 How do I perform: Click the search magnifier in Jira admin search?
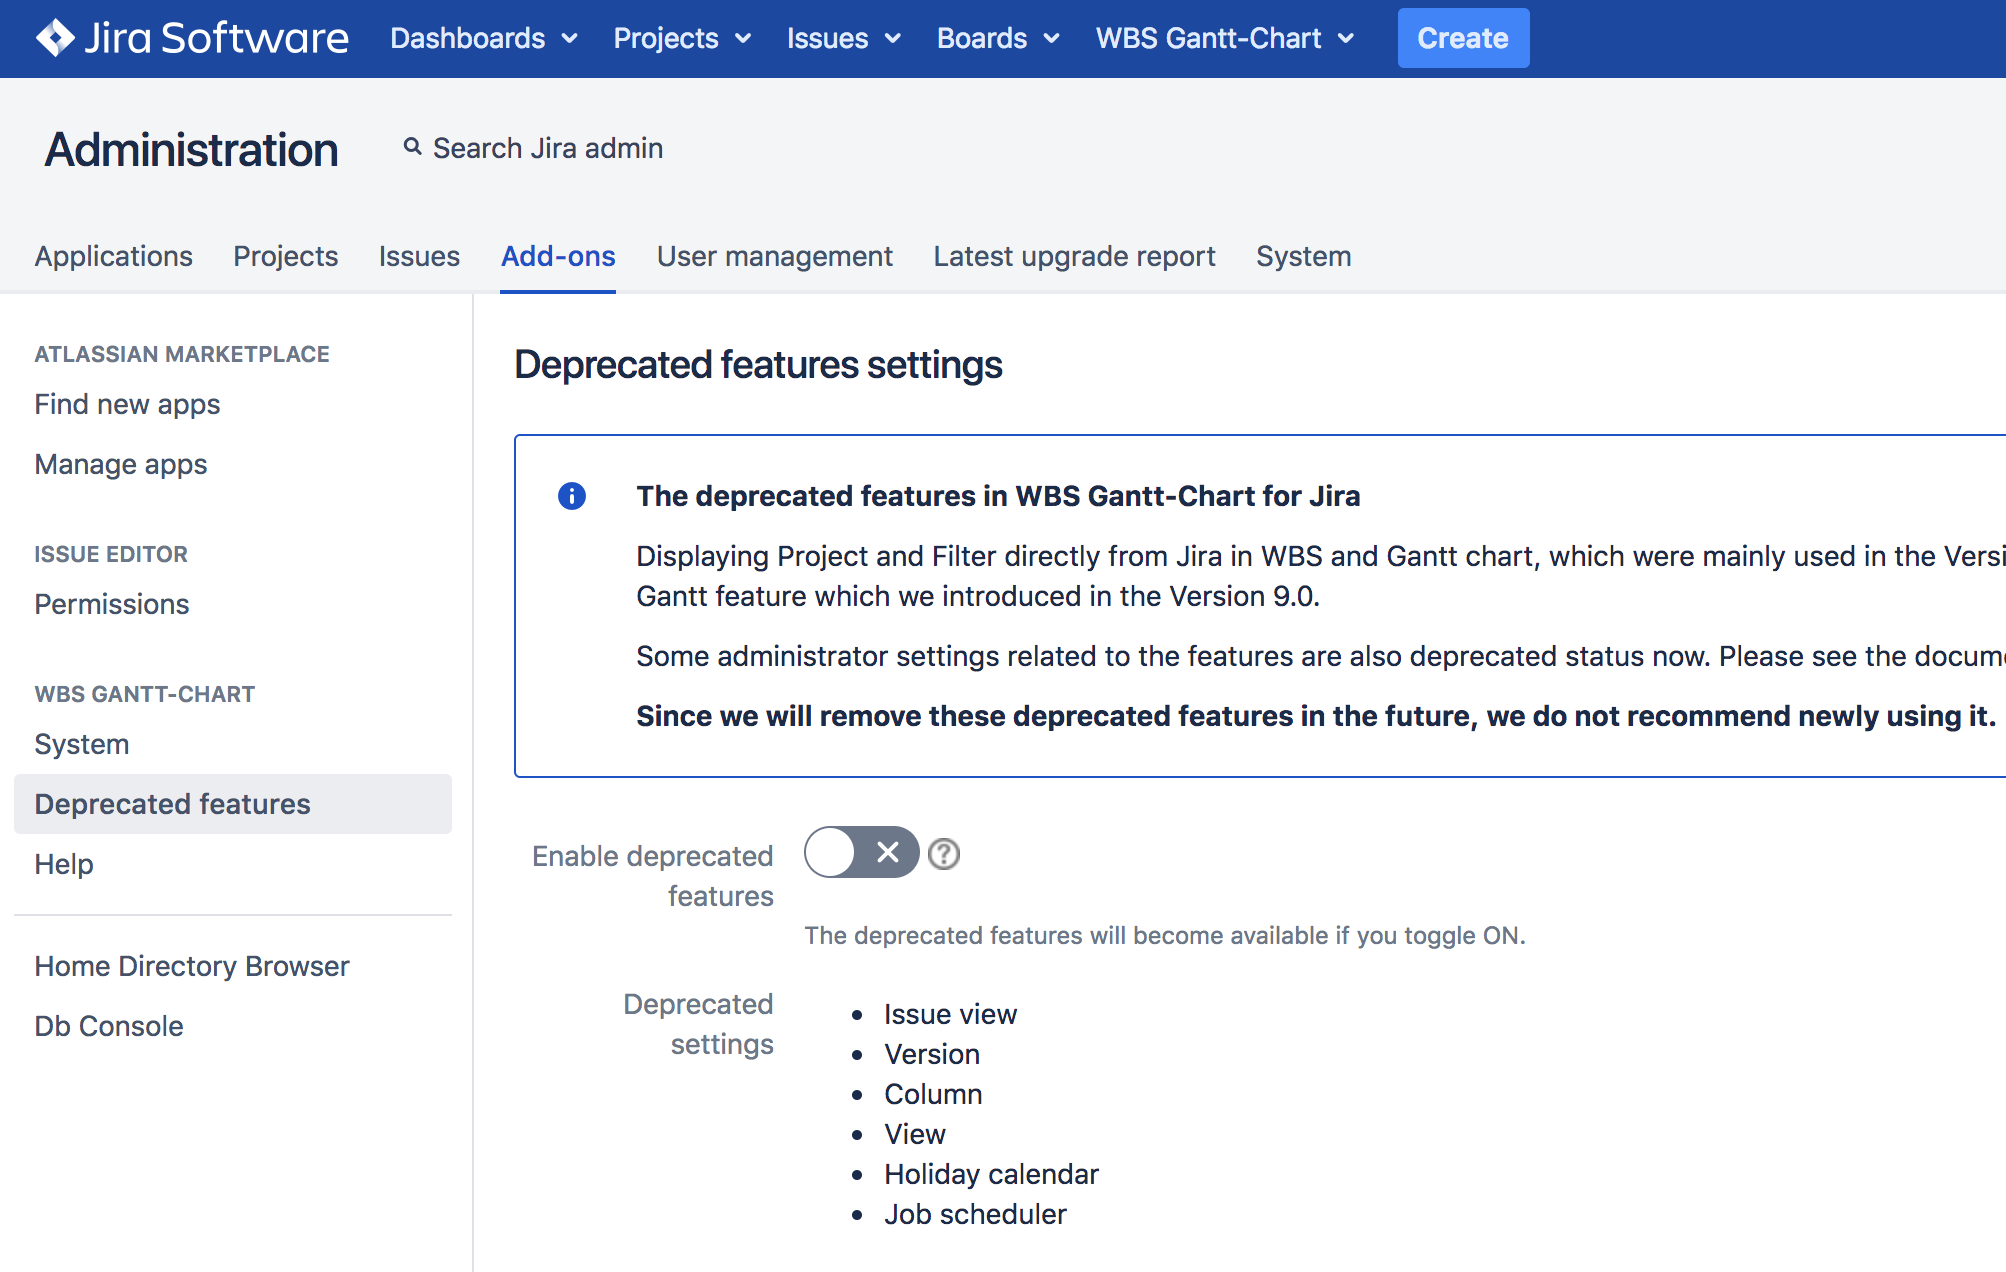[413, 147]
